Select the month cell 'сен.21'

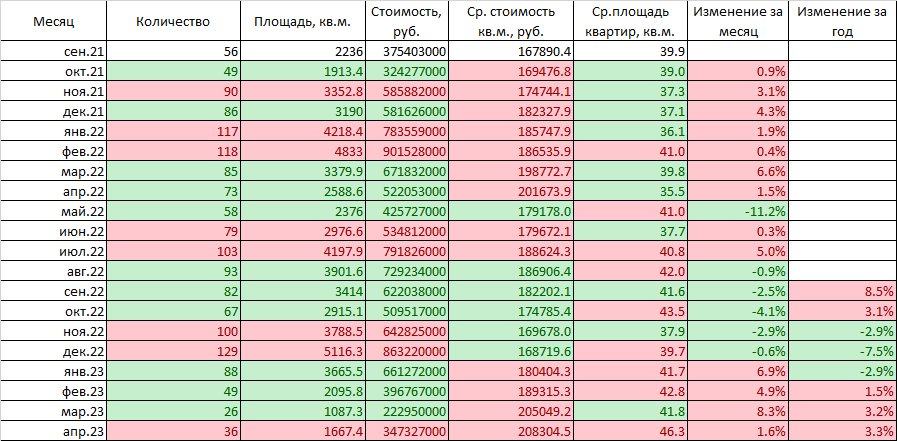pos(54,52)
